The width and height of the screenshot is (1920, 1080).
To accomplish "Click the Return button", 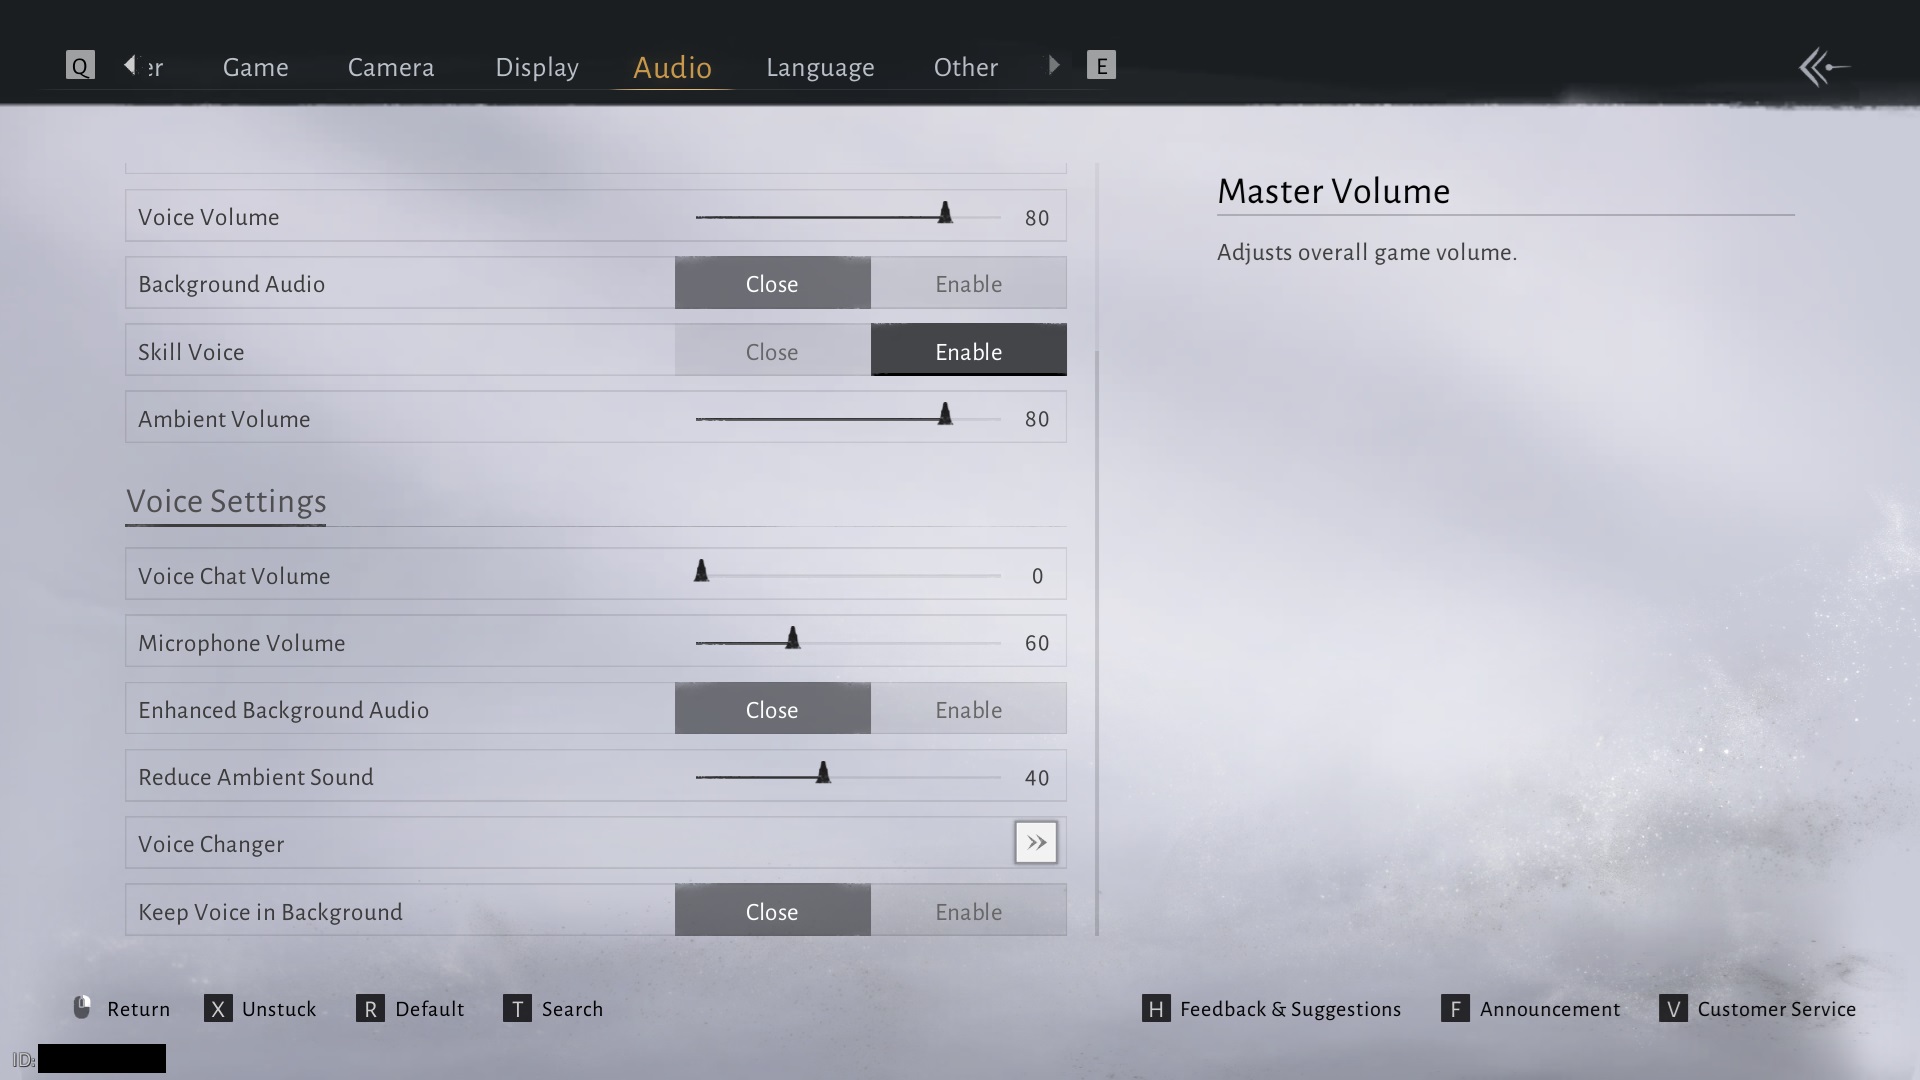I will [122, 1009].
